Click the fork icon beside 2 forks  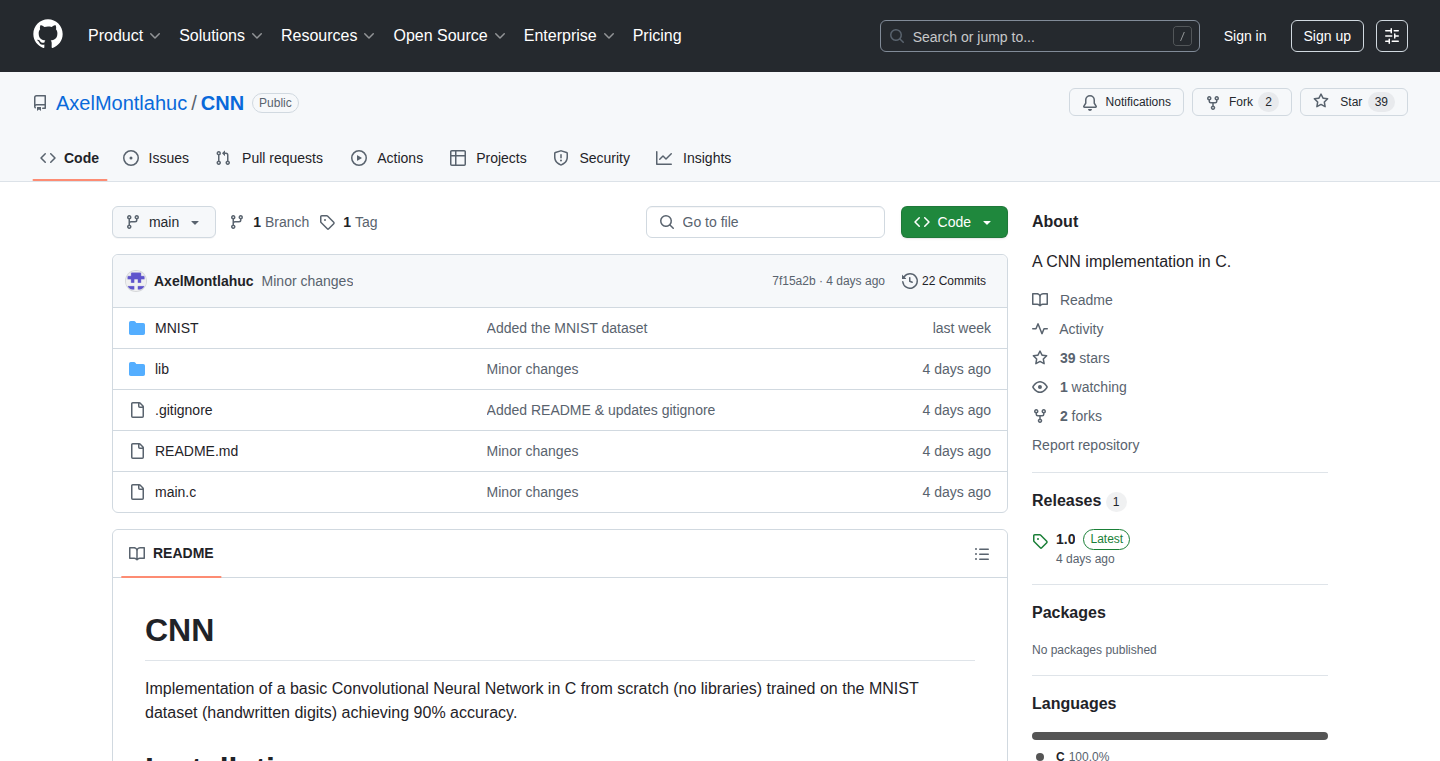coord(1040,416)
